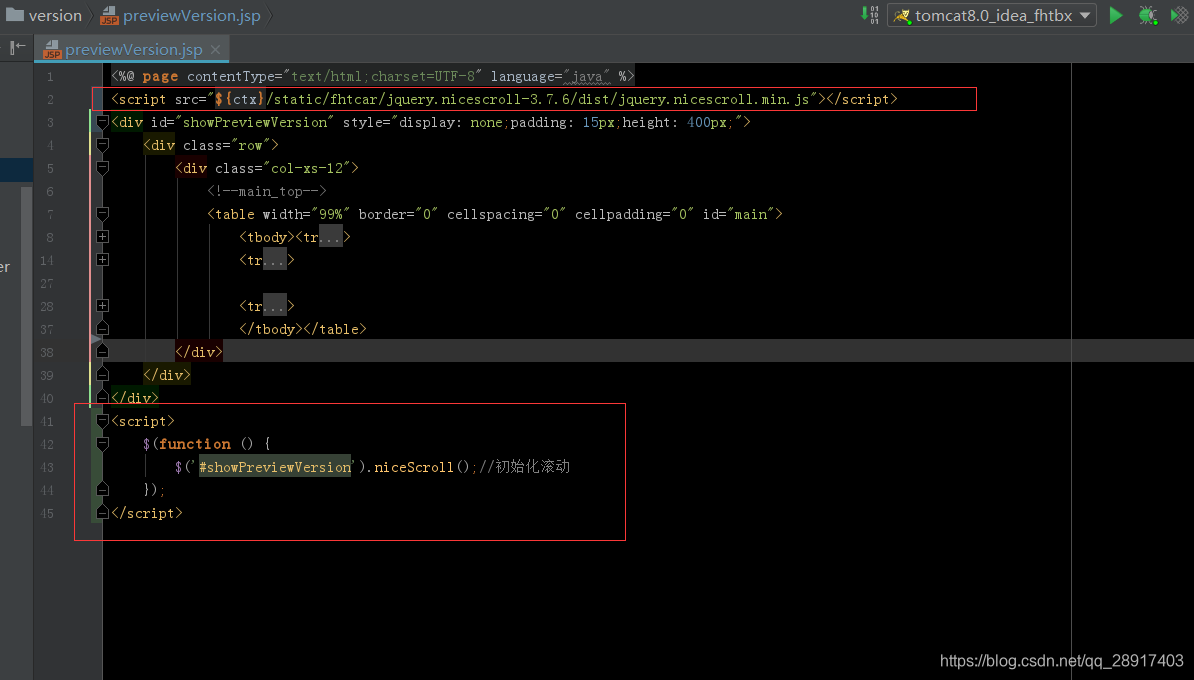
Task: Click the #showPreviewVersion selector string
Action: (x=275, y=467)
